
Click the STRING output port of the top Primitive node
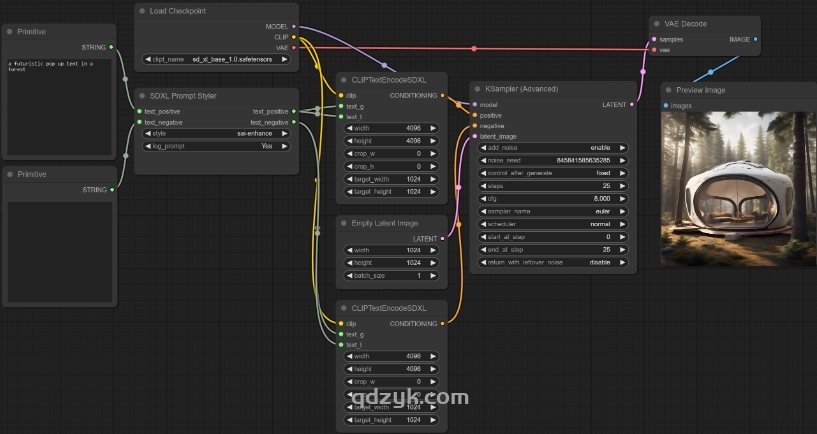pyautogui.click(x=111, y=47)
